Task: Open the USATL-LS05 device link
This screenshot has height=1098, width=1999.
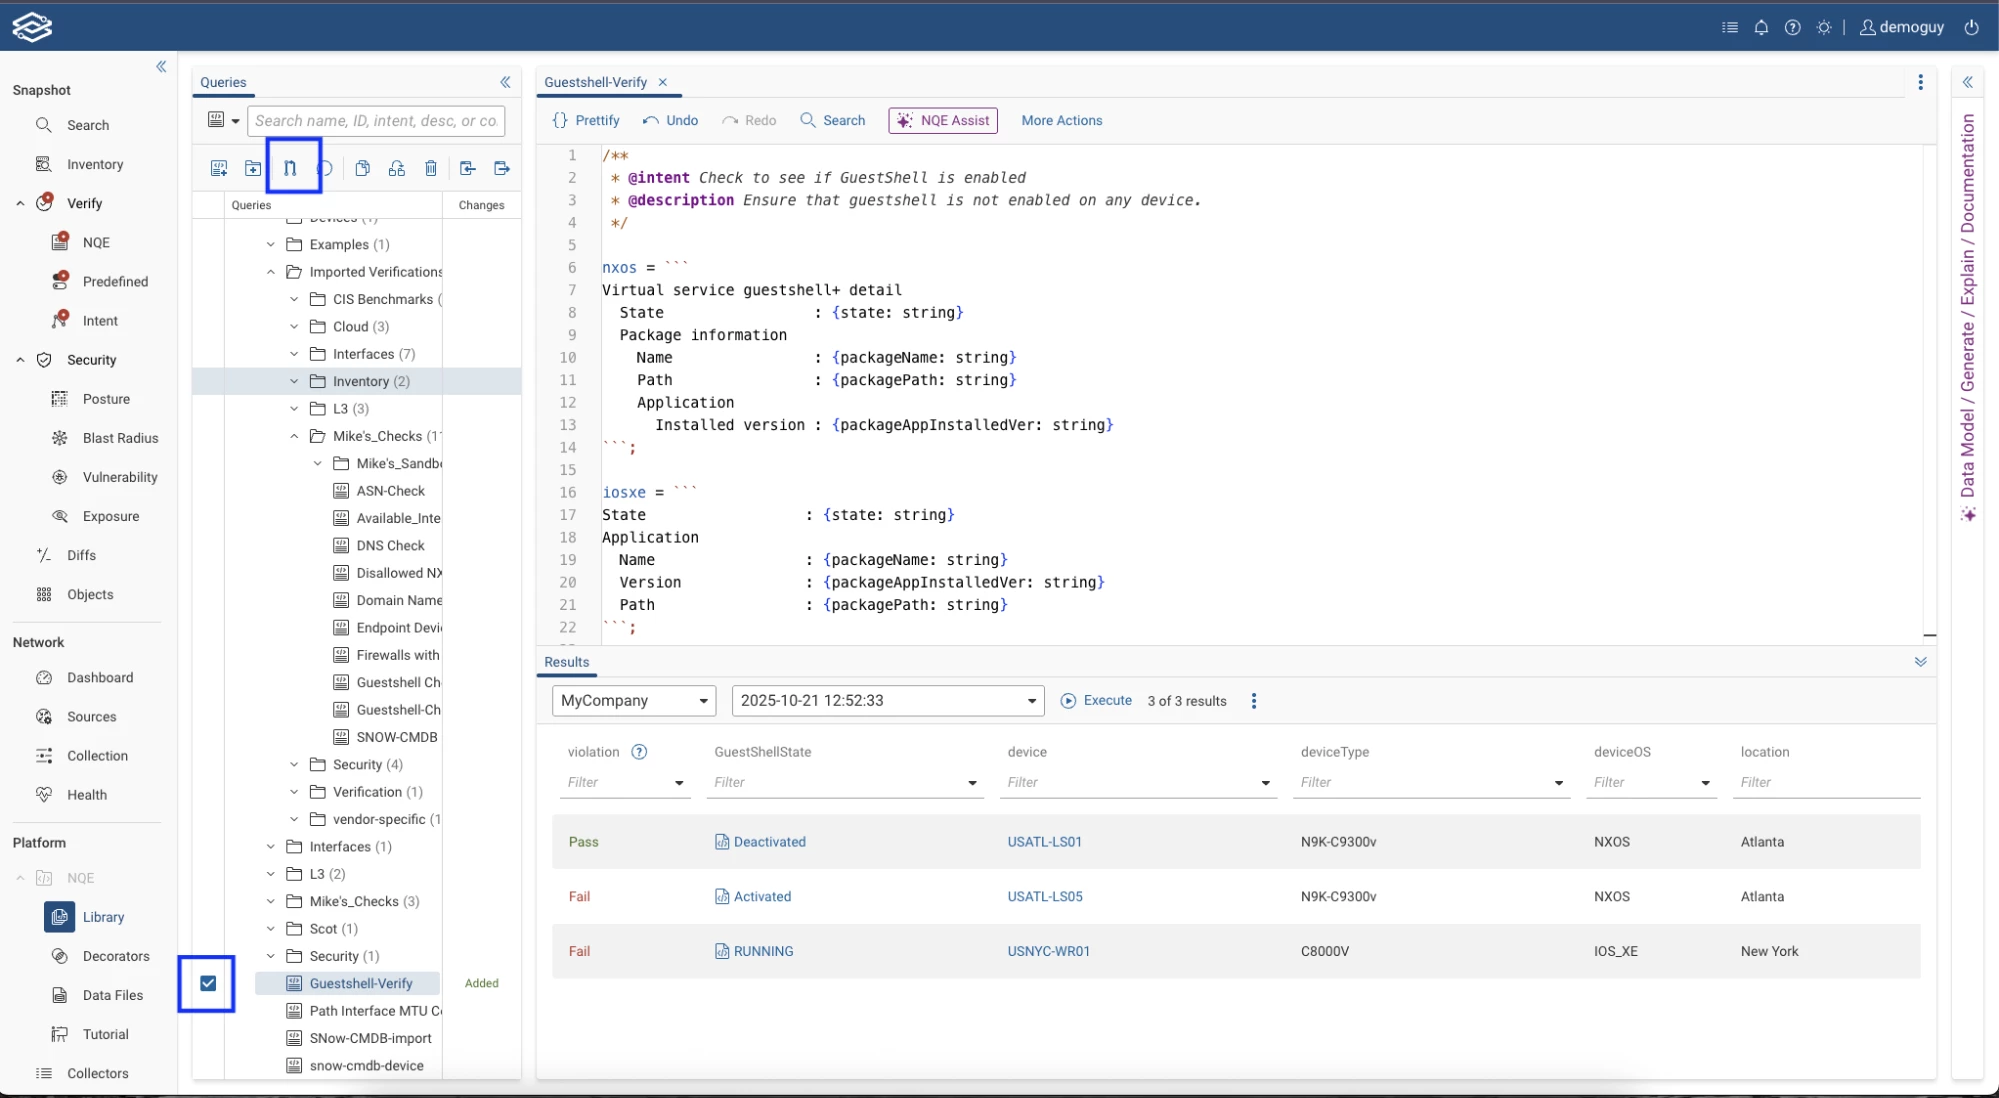Action: click(1044, 896)
